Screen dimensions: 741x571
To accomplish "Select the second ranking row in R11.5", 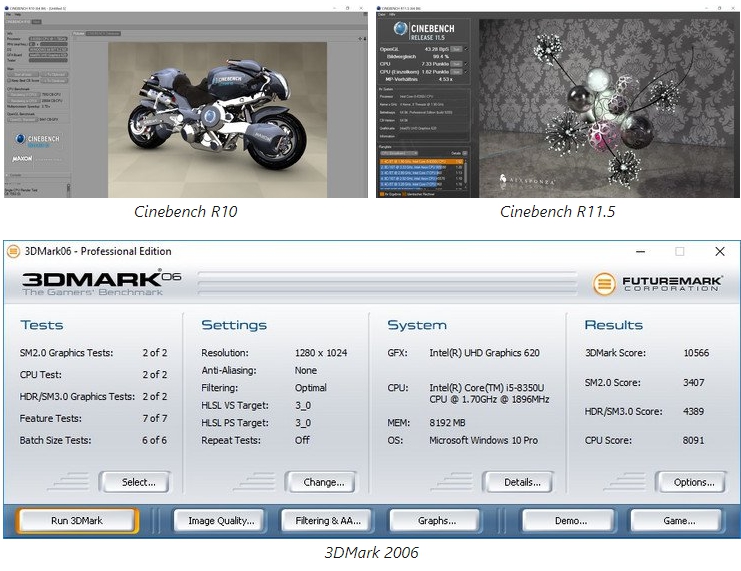I will pyautogui.click(x=422, y=167).
